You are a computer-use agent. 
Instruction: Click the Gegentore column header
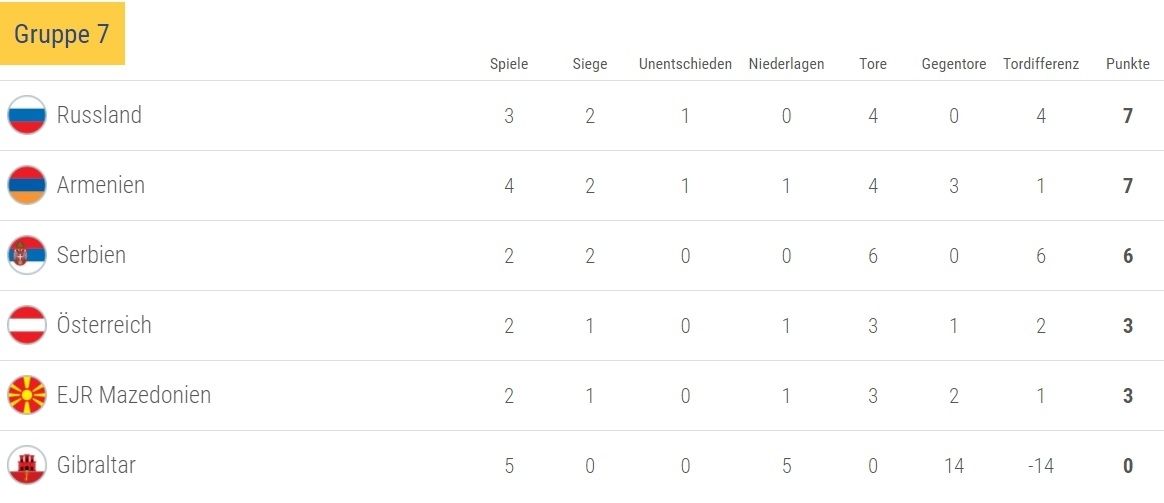[x=954, y=64]
